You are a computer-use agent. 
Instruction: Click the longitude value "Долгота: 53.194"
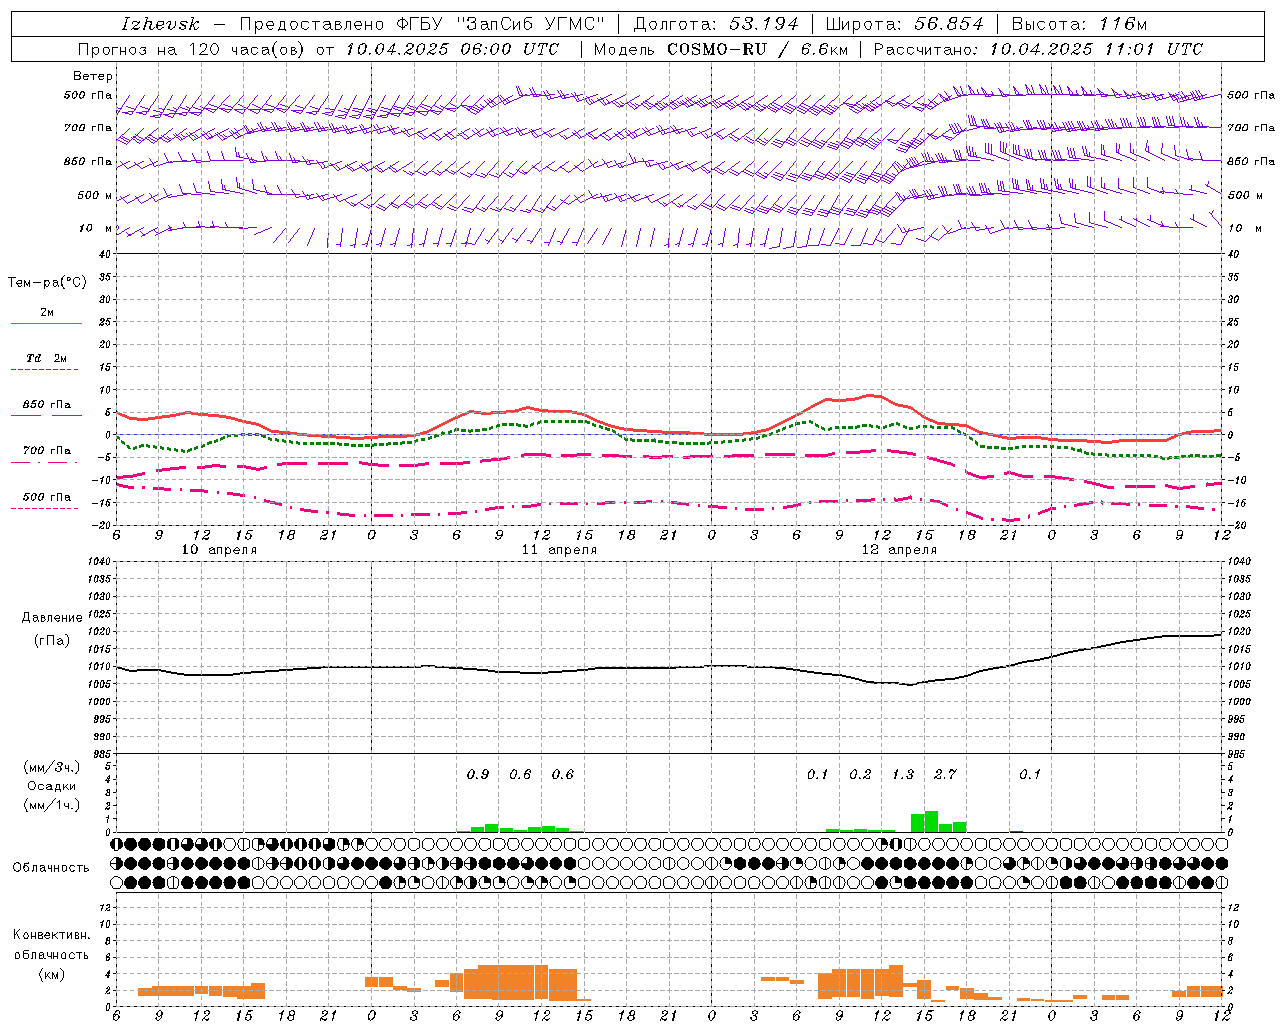coord(715,24)
